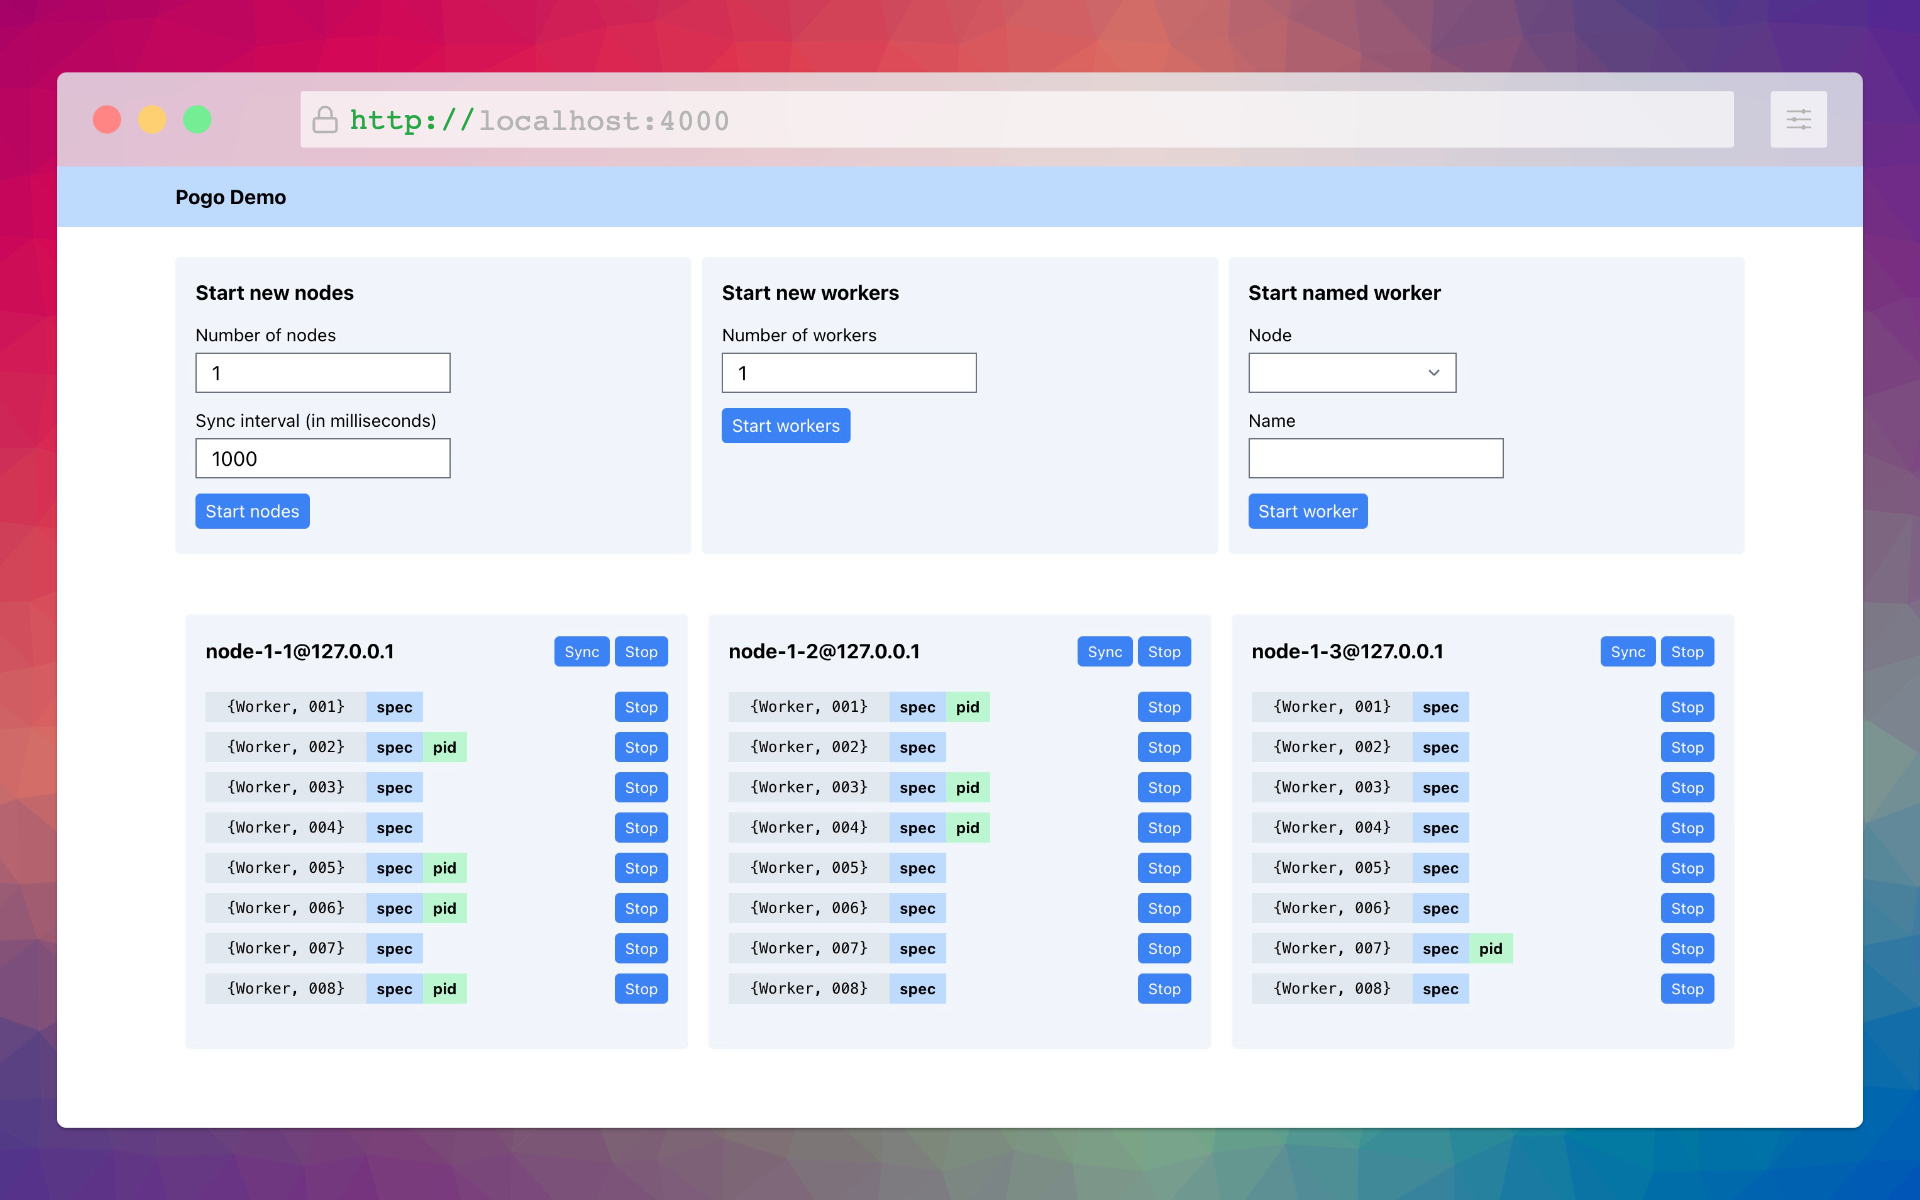This screenshot has width=1920, height=1200.
Task: Focus the Number of nodes field
Action: tap(322, 373)
